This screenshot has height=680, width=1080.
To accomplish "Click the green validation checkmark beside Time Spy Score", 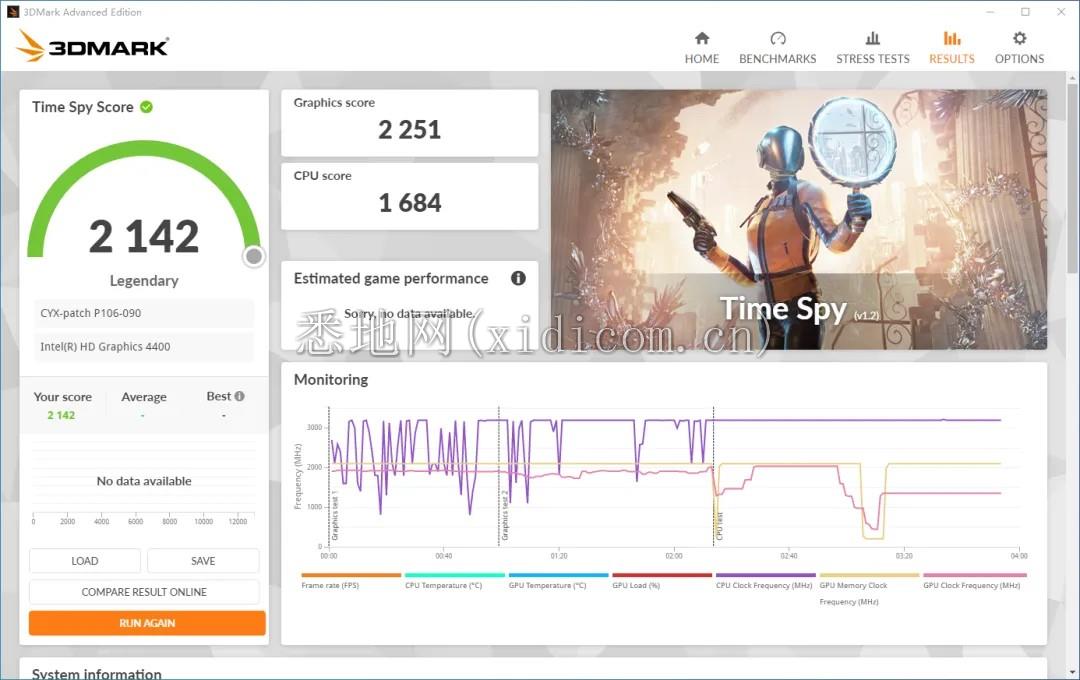I will [x=147, y=107].
